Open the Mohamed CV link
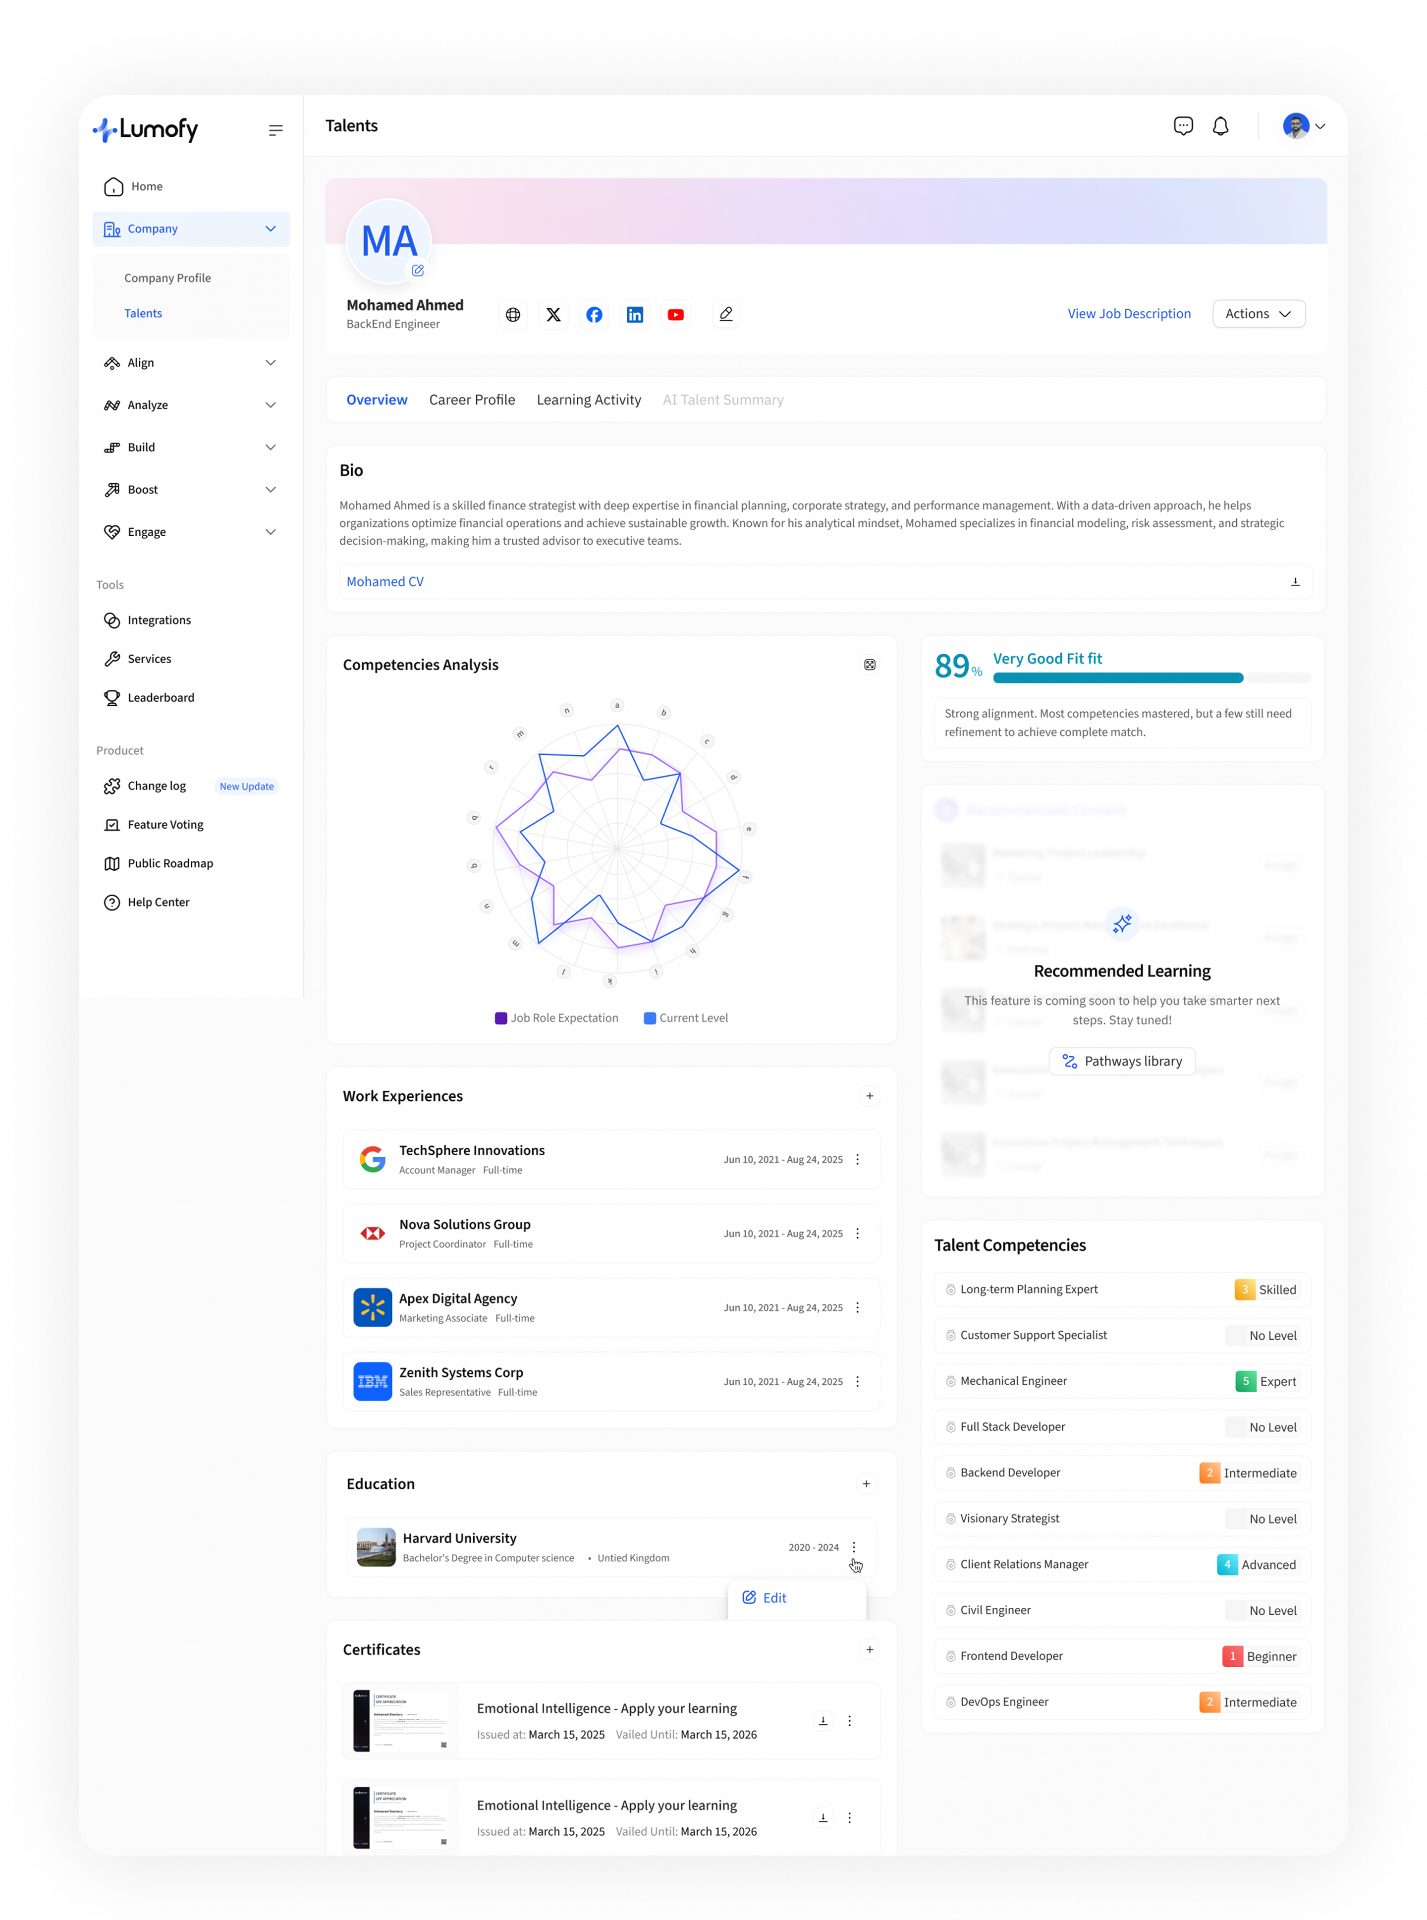The image size is (1427, 1920). (385, 582)
